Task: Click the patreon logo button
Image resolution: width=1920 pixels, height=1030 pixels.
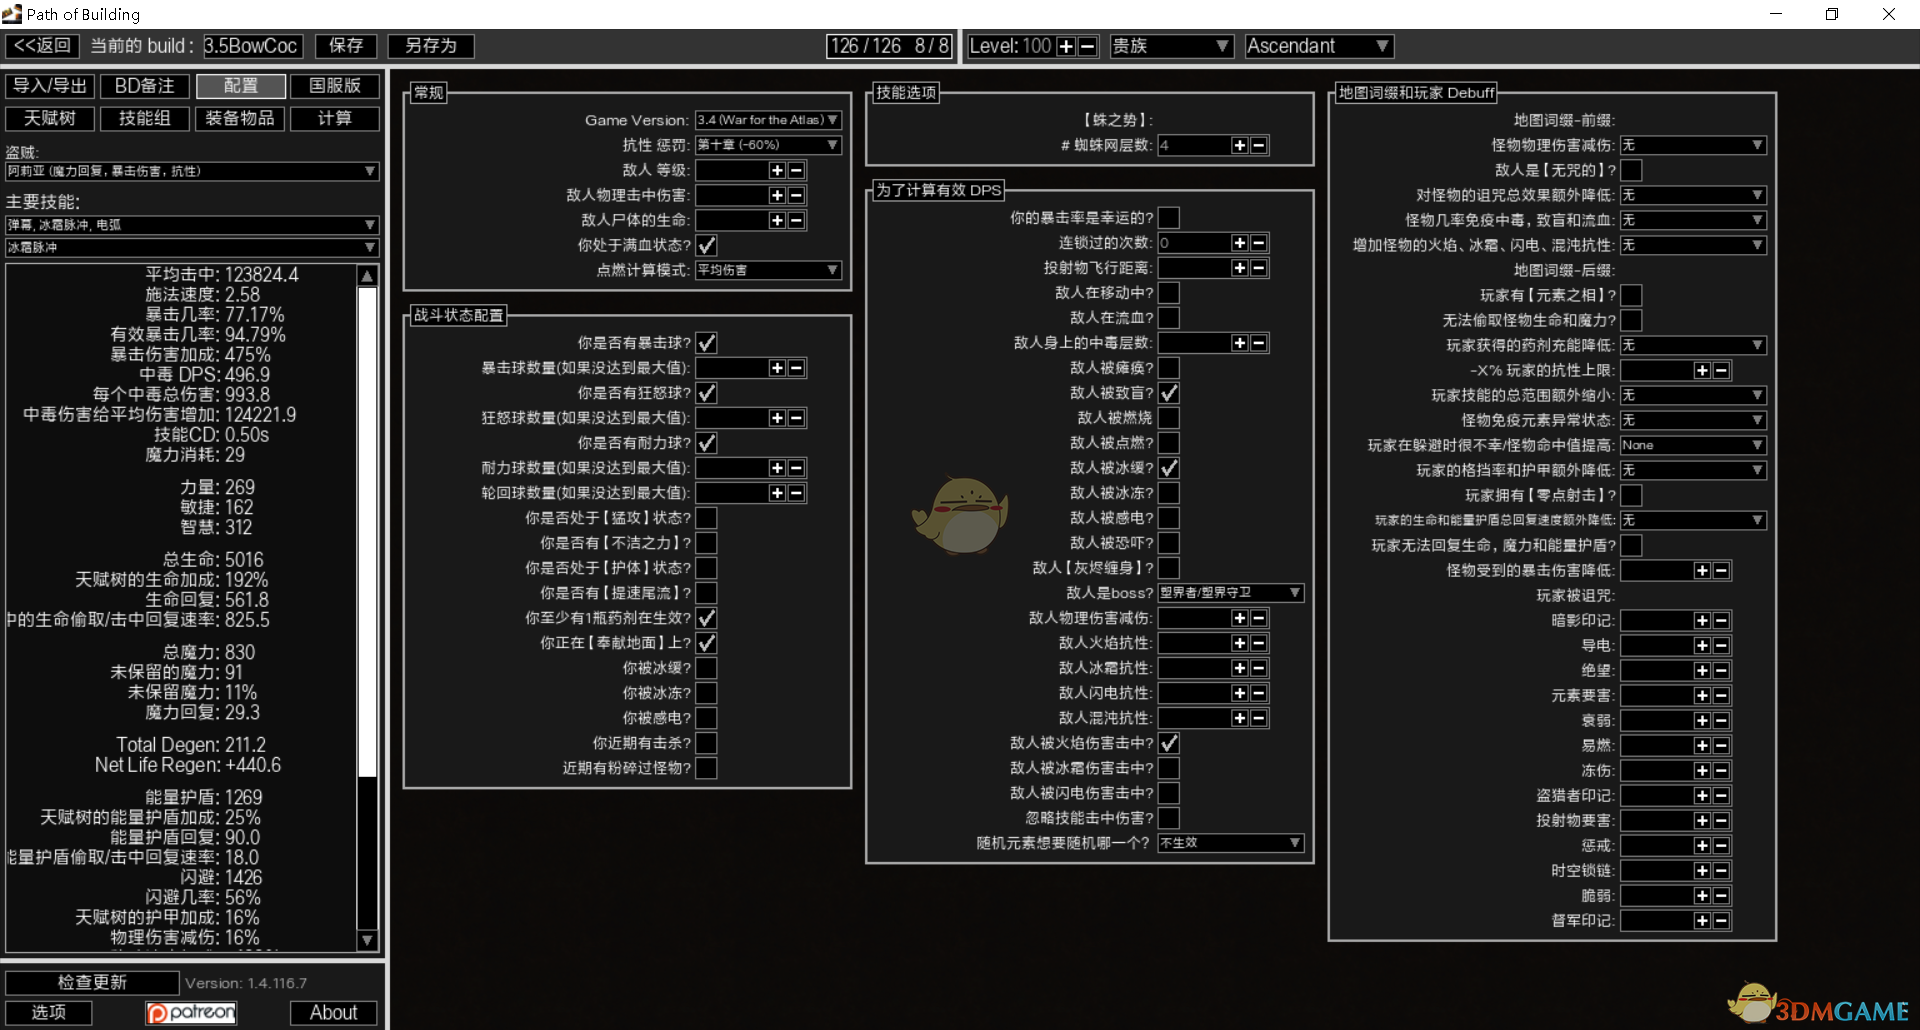Action: coord(191,1013)
